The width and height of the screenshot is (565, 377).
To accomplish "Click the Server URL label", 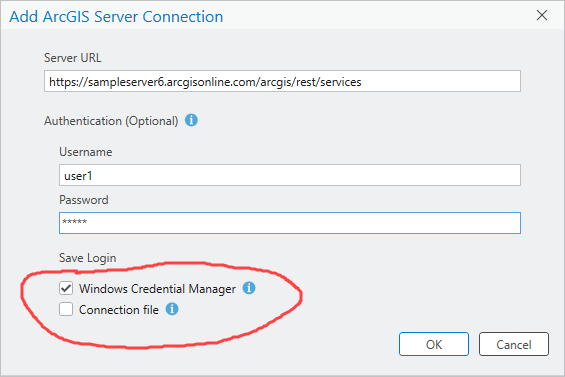I will tap(72, 58).
